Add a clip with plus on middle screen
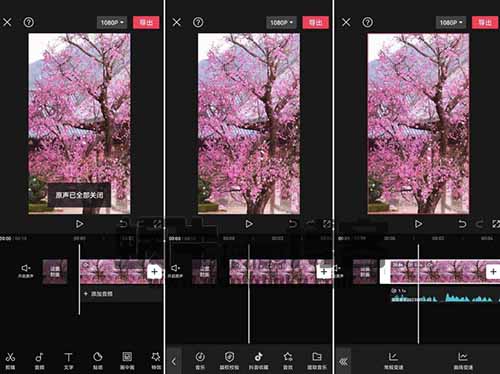This screenshot has width=500, height=374. pos(324,272)
